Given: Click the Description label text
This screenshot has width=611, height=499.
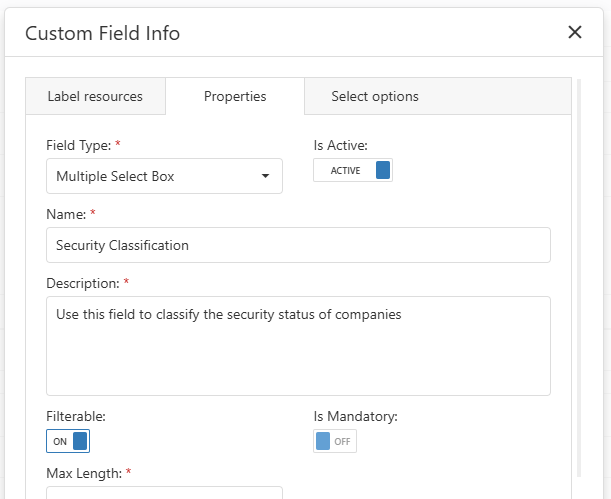Looking at the screenshot, I should point(83,283).
